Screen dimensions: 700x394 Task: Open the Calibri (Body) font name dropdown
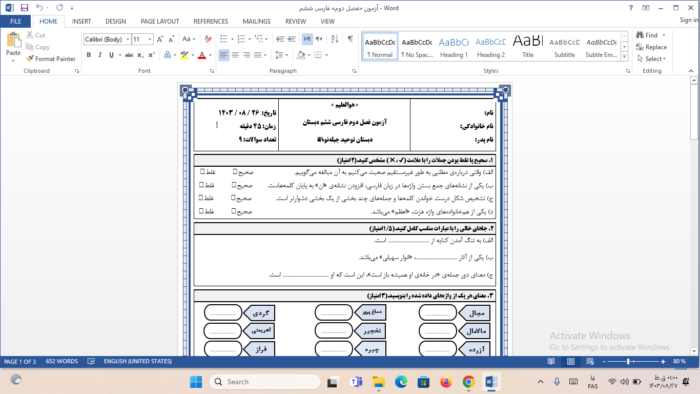(x=128, y=39)
